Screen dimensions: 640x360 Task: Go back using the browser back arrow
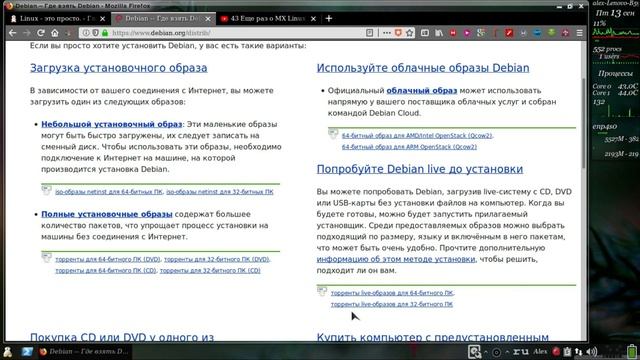click(13, 33)
